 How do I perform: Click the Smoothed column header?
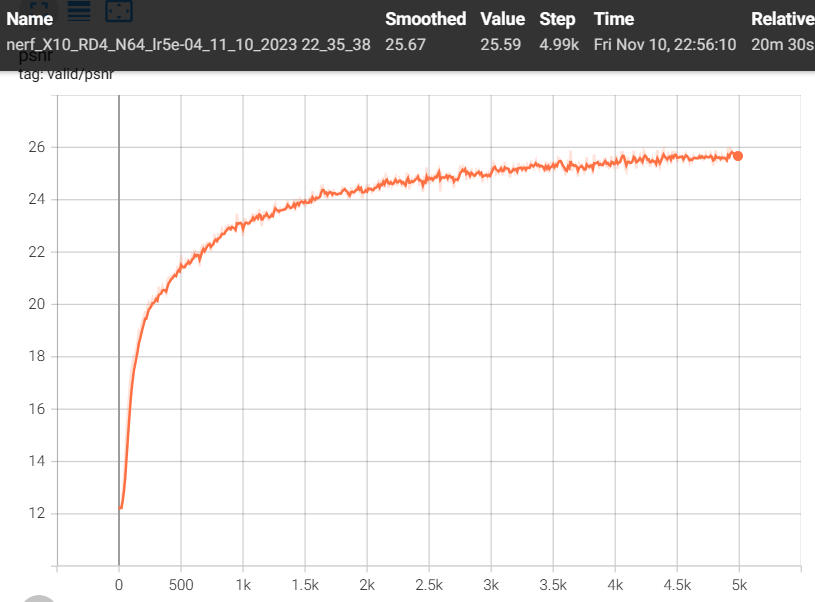[x=425, y=19]
